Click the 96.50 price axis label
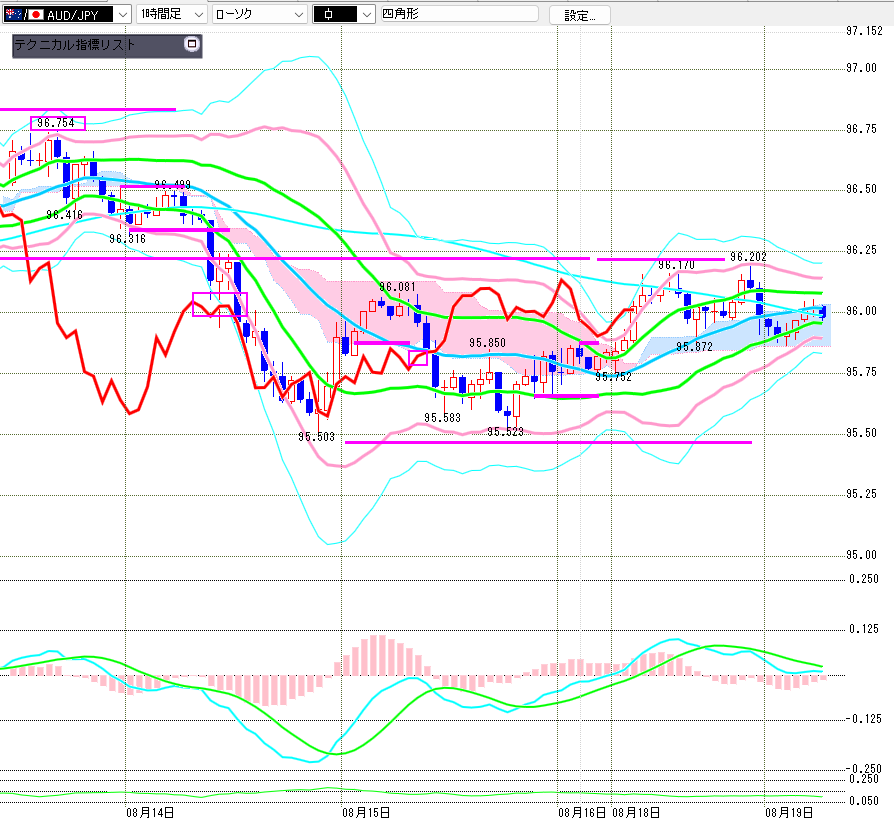Viewport: 894px width, 819px height. click(x=862, y=189)
